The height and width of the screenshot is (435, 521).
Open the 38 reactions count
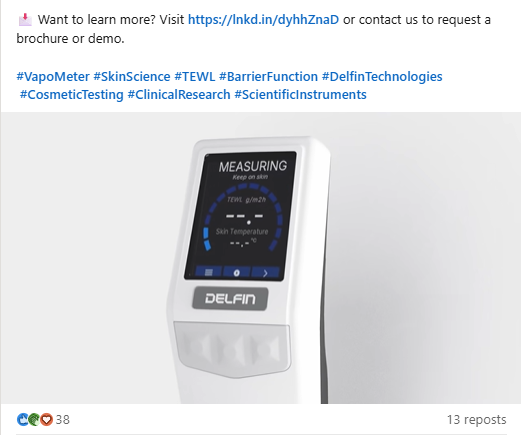[x=63, y=420]
